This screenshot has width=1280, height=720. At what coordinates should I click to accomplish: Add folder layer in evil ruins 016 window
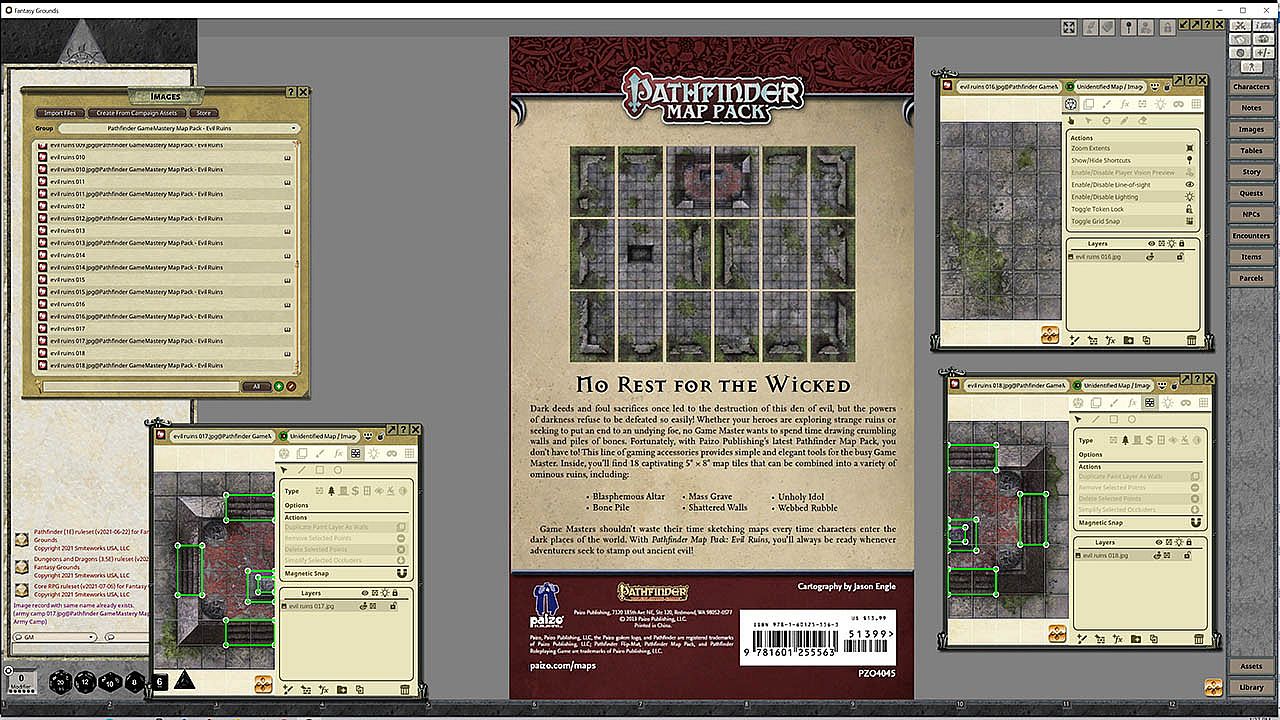[1129, 340]
